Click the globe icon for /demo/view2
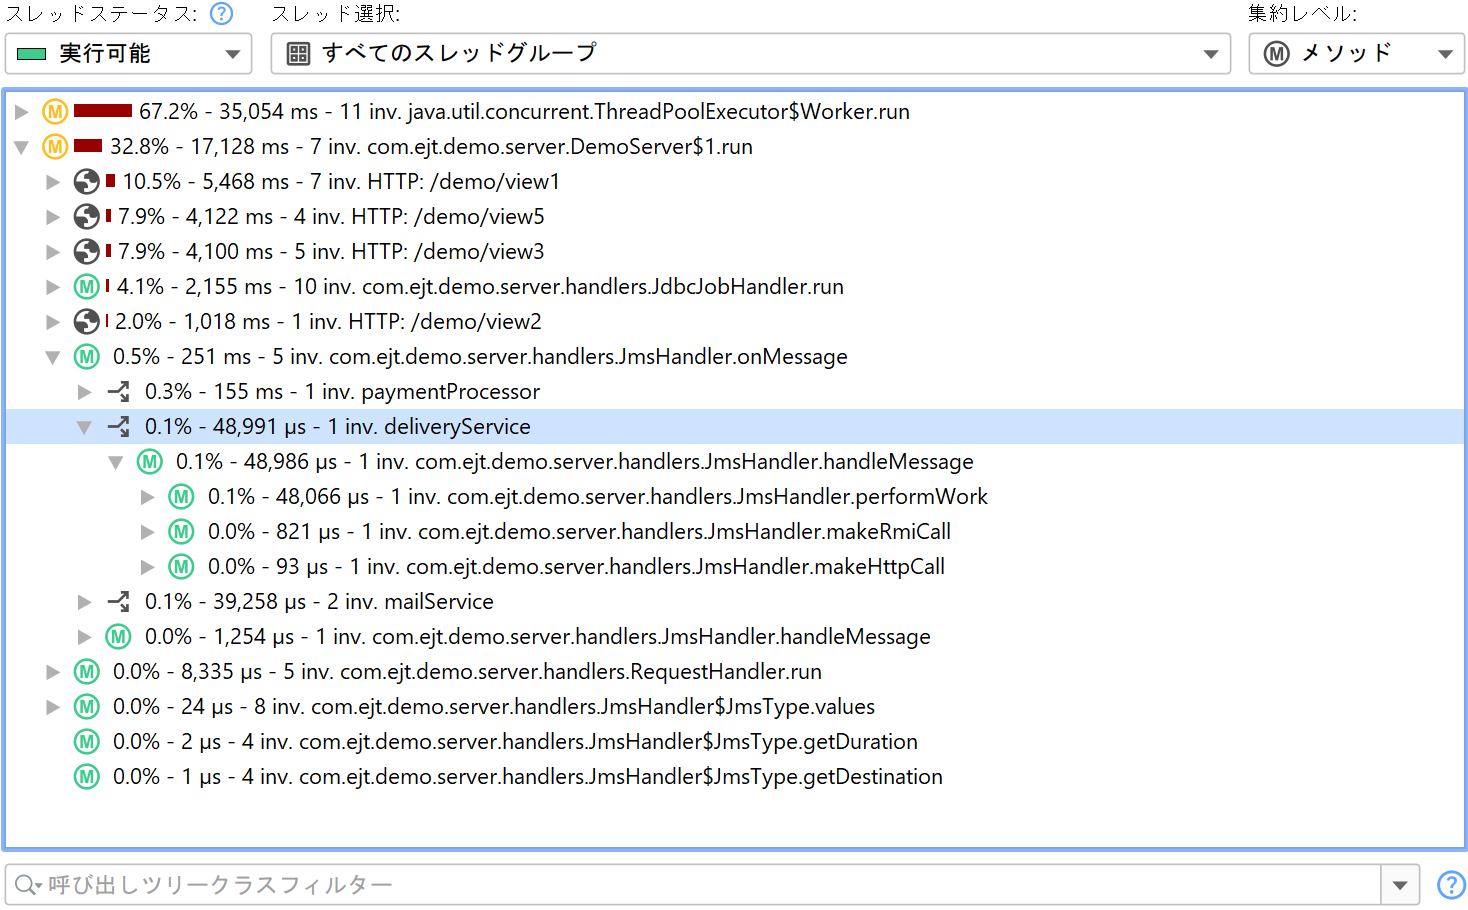Screen dimensions: 1468x910 click(87, 322)
